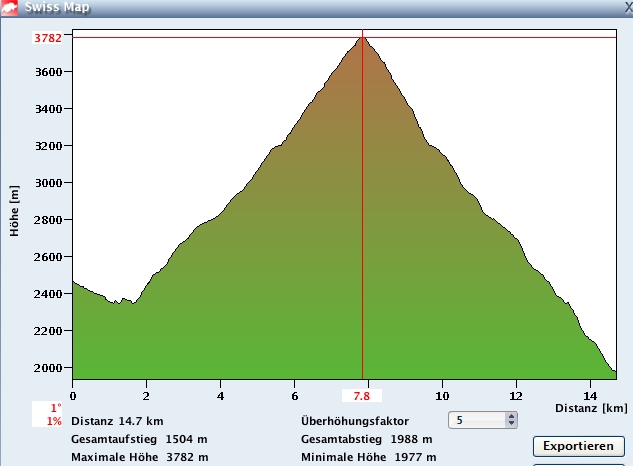This screenshot has height=466, width=633.
Task: Close the Swiss Map profile window
Action: (626, 7)
